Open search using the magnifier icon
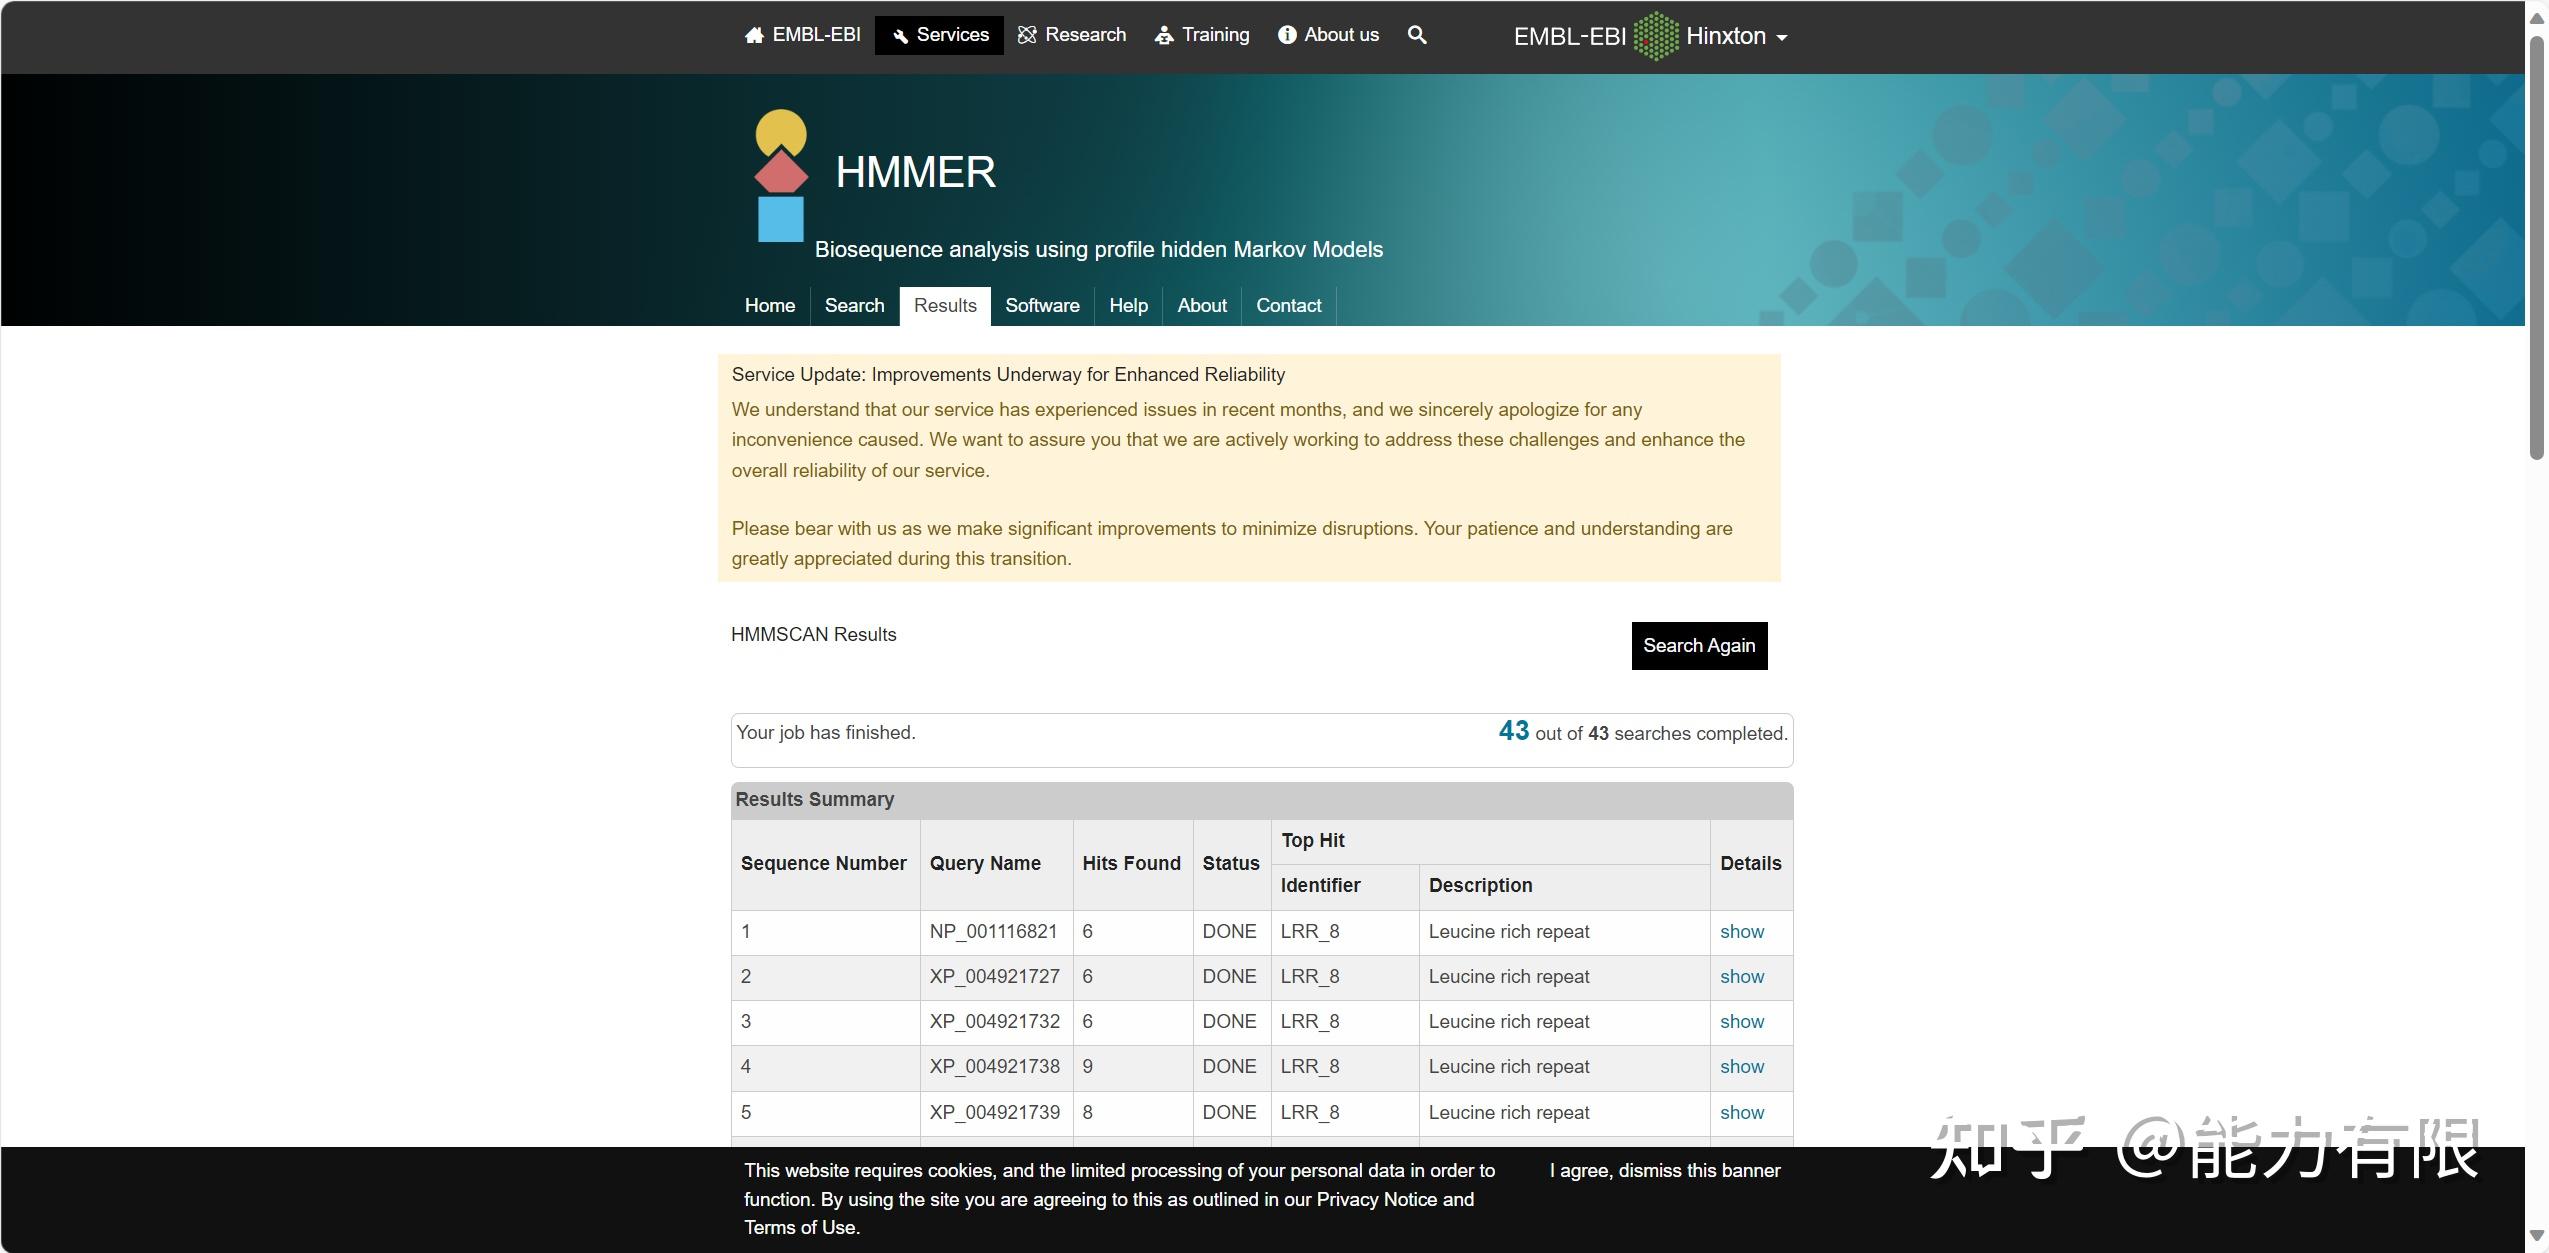The width and height of the screenshot is (2549, 1253). (x=1417, y=35)
